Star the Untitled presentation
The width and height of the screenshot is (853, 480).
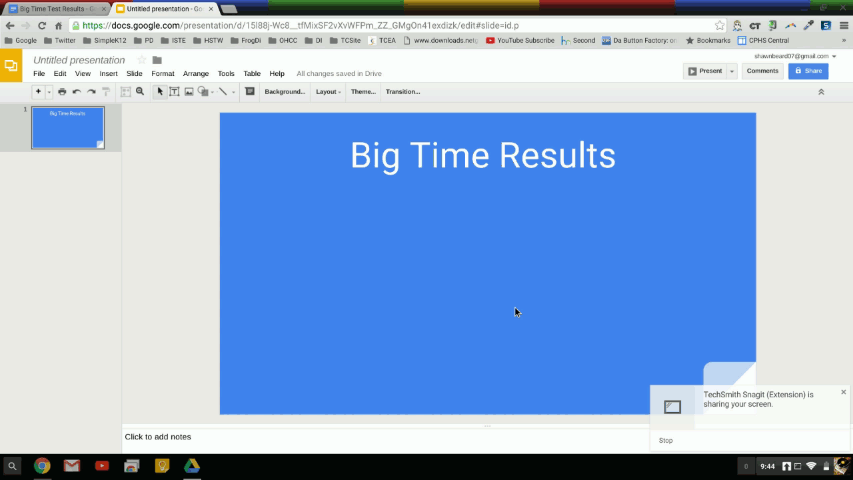coord(141,60)
